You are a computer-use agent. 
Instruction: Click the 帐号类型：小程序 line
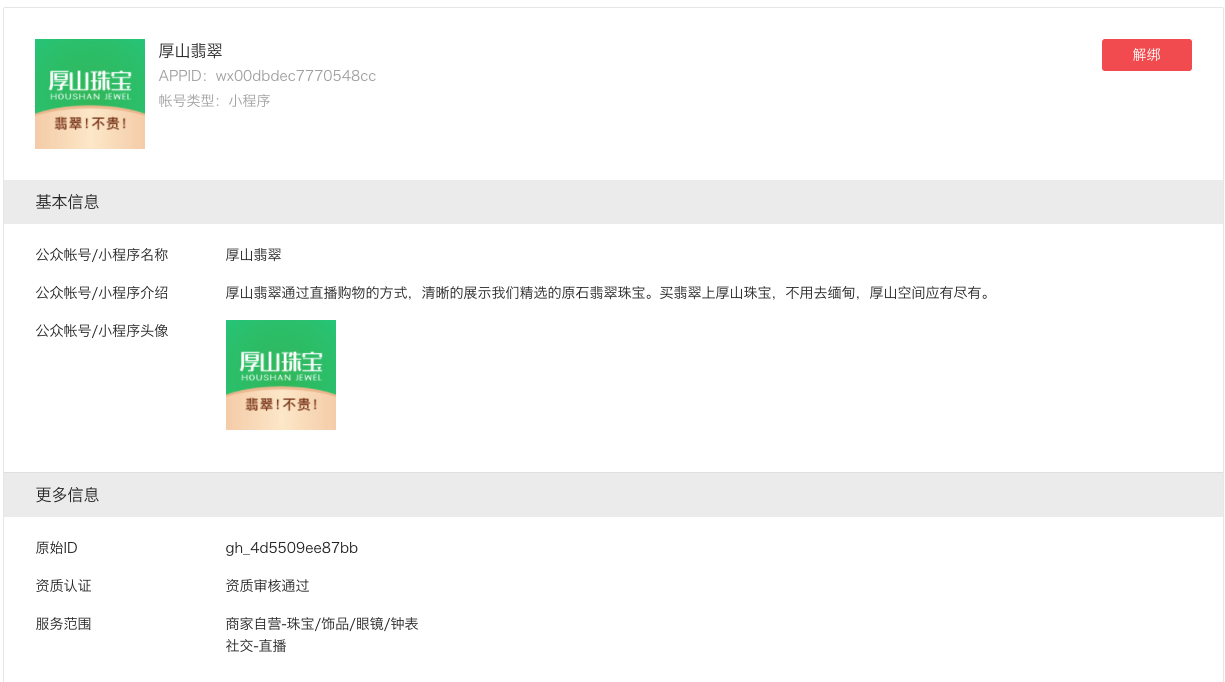point(214,101)
